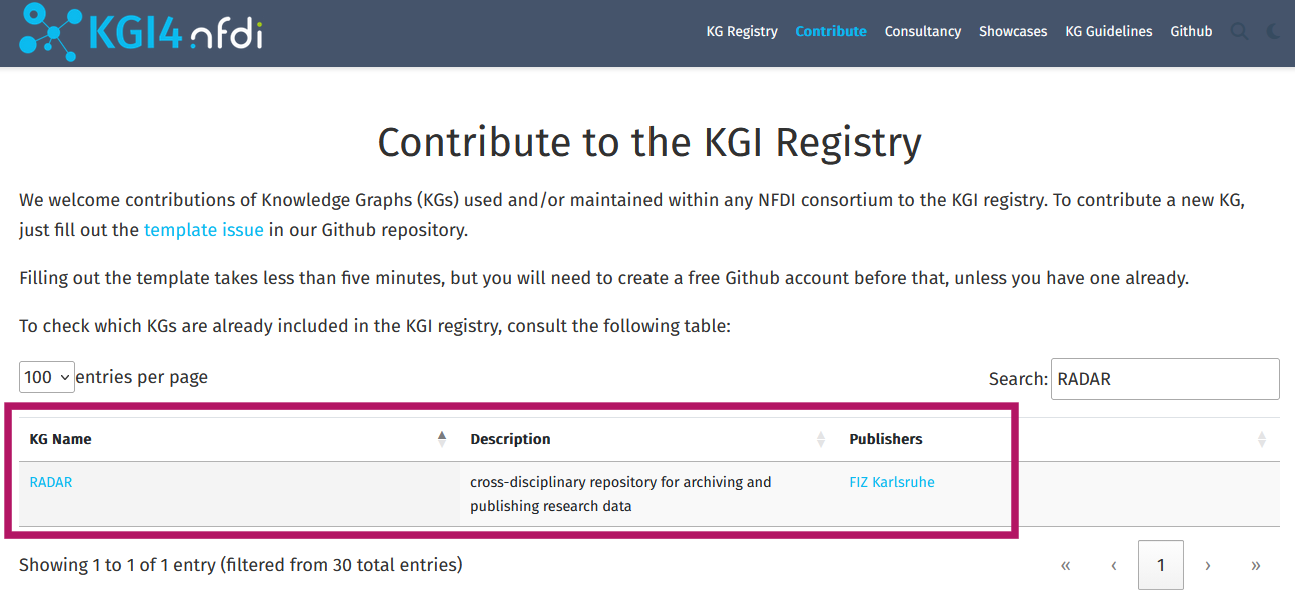Open the RADAR knowledge graph link
The image size is (1295, 607).
pyautogui.click(x=51, y=482)
